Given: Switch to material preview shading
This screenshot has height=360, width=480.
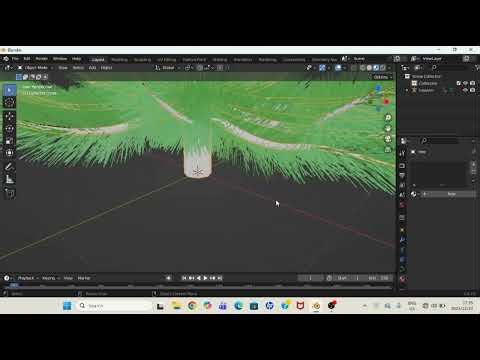Looking at the screenshot, I should point(376,68).
